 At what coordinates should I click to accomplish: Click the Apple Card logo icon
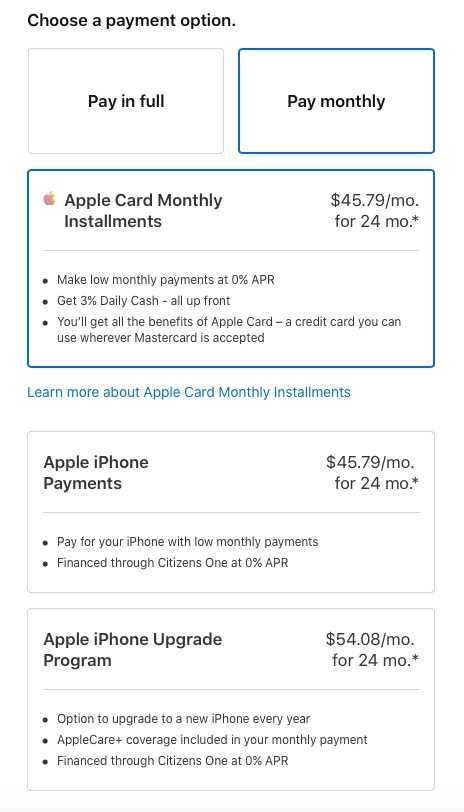pyautogui.click(x=49, y=199)
